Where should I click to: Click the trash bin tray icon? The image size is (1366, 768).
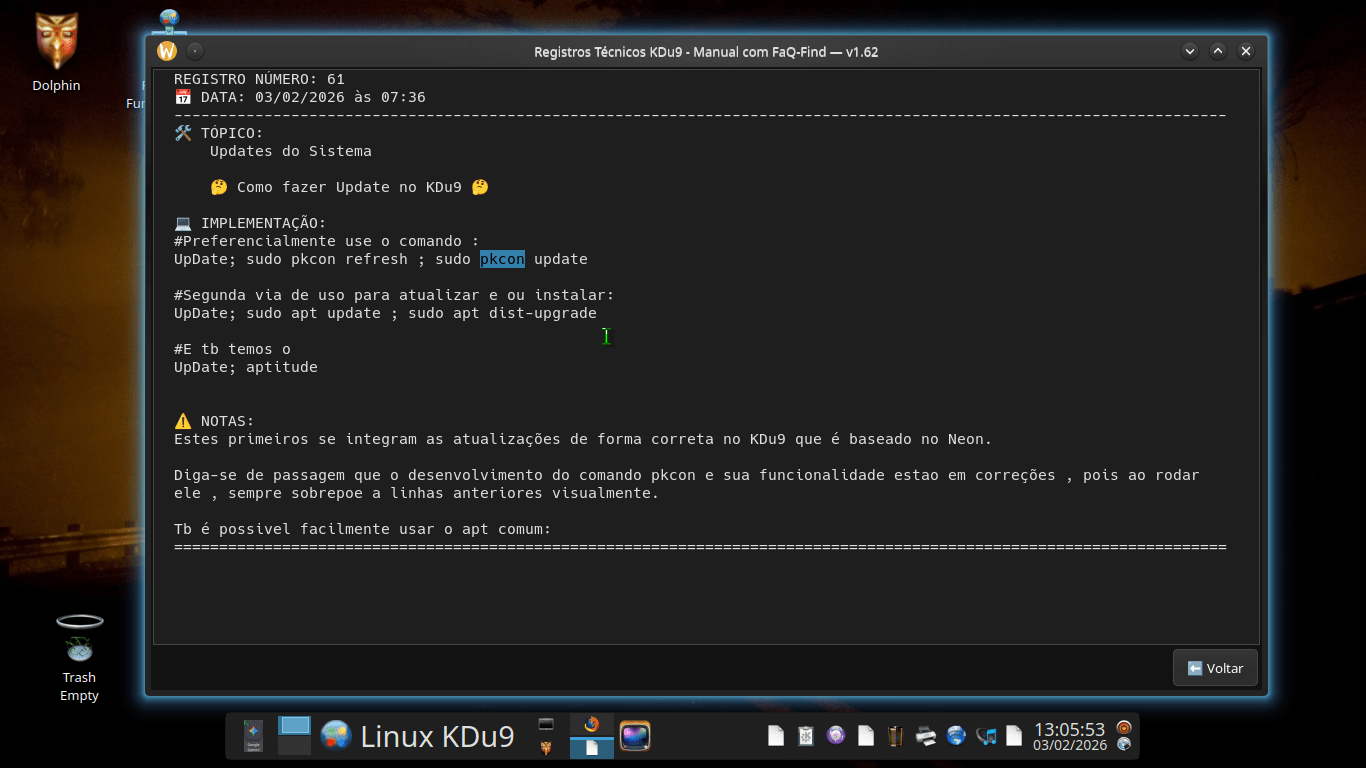[x=896, y=736]
